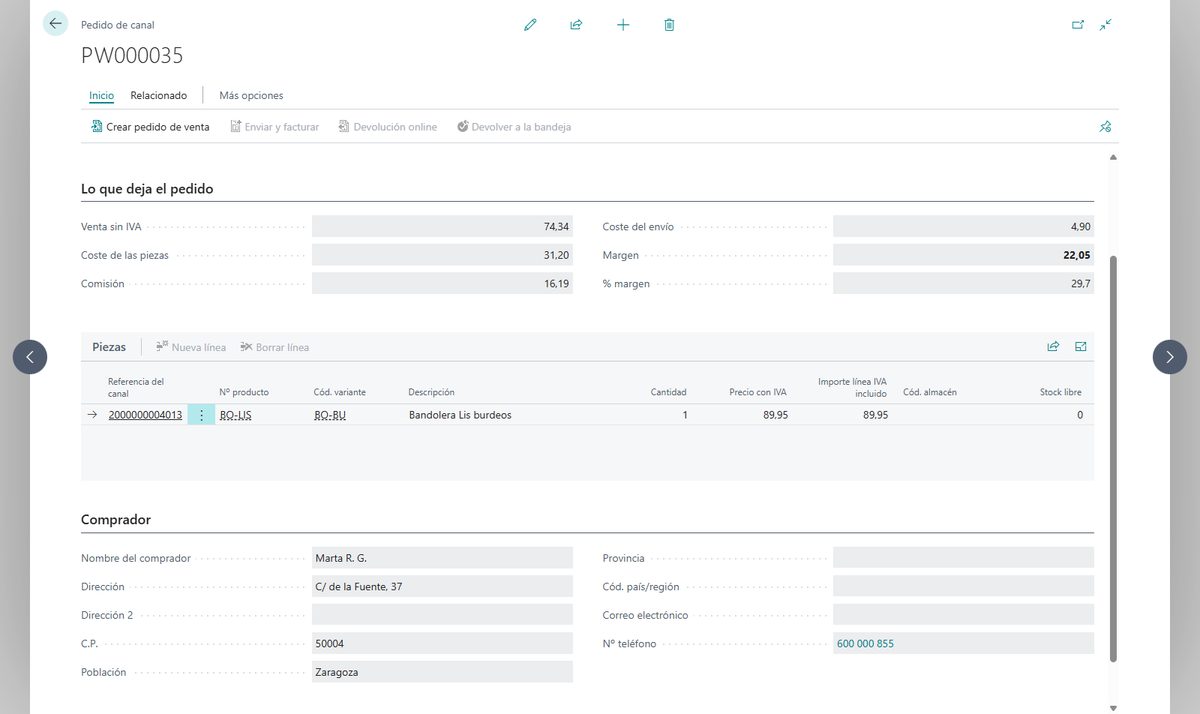Select Devolución online action
The width and height of the screenshot is (1200, 714).
coord(387,127)
